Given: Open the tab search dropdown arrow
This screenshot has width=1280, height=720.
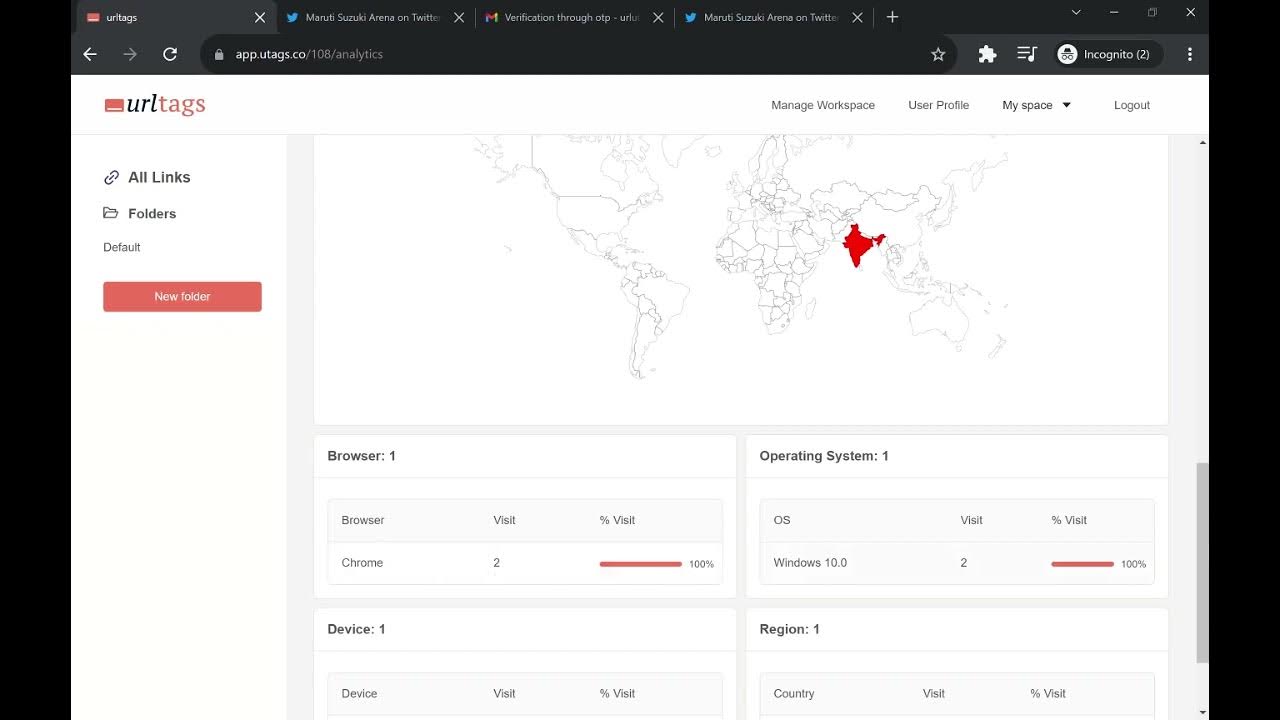Looking at the screenshot, I should click(1076, 12).
